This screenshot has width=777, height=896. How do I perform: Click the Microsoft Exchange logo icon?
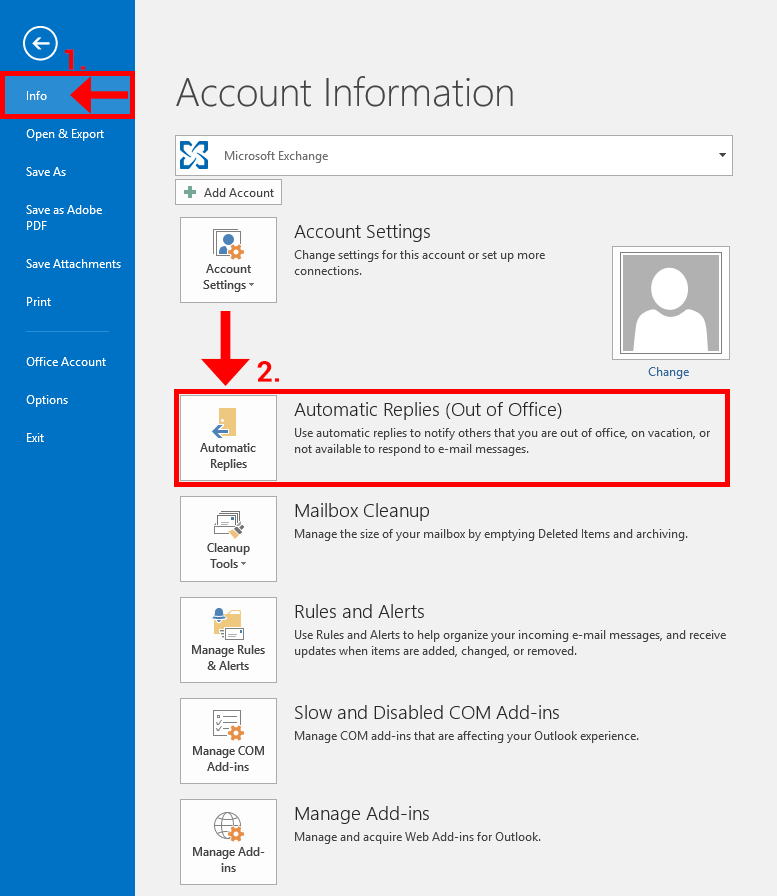194,156
